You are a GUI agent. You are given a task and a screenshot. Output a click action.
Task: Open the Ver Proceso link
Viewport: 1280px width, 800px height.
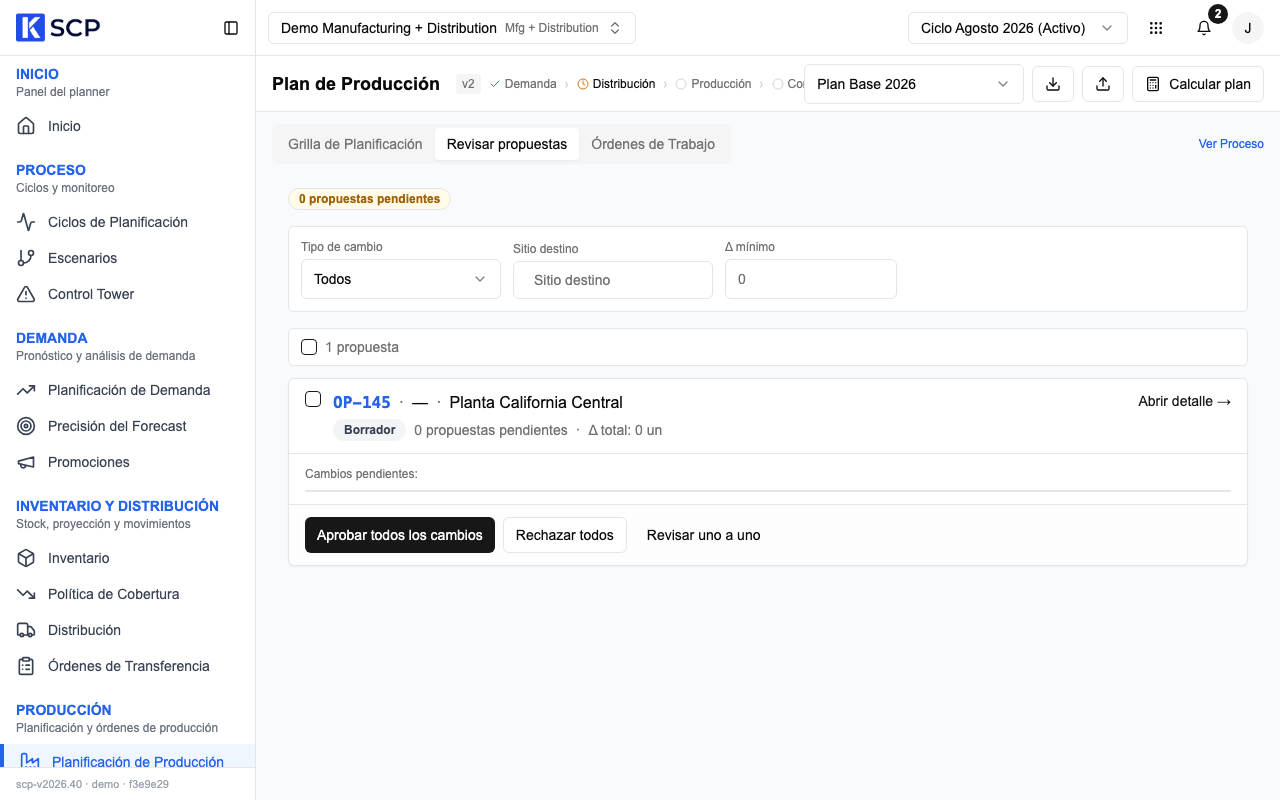1231,144
